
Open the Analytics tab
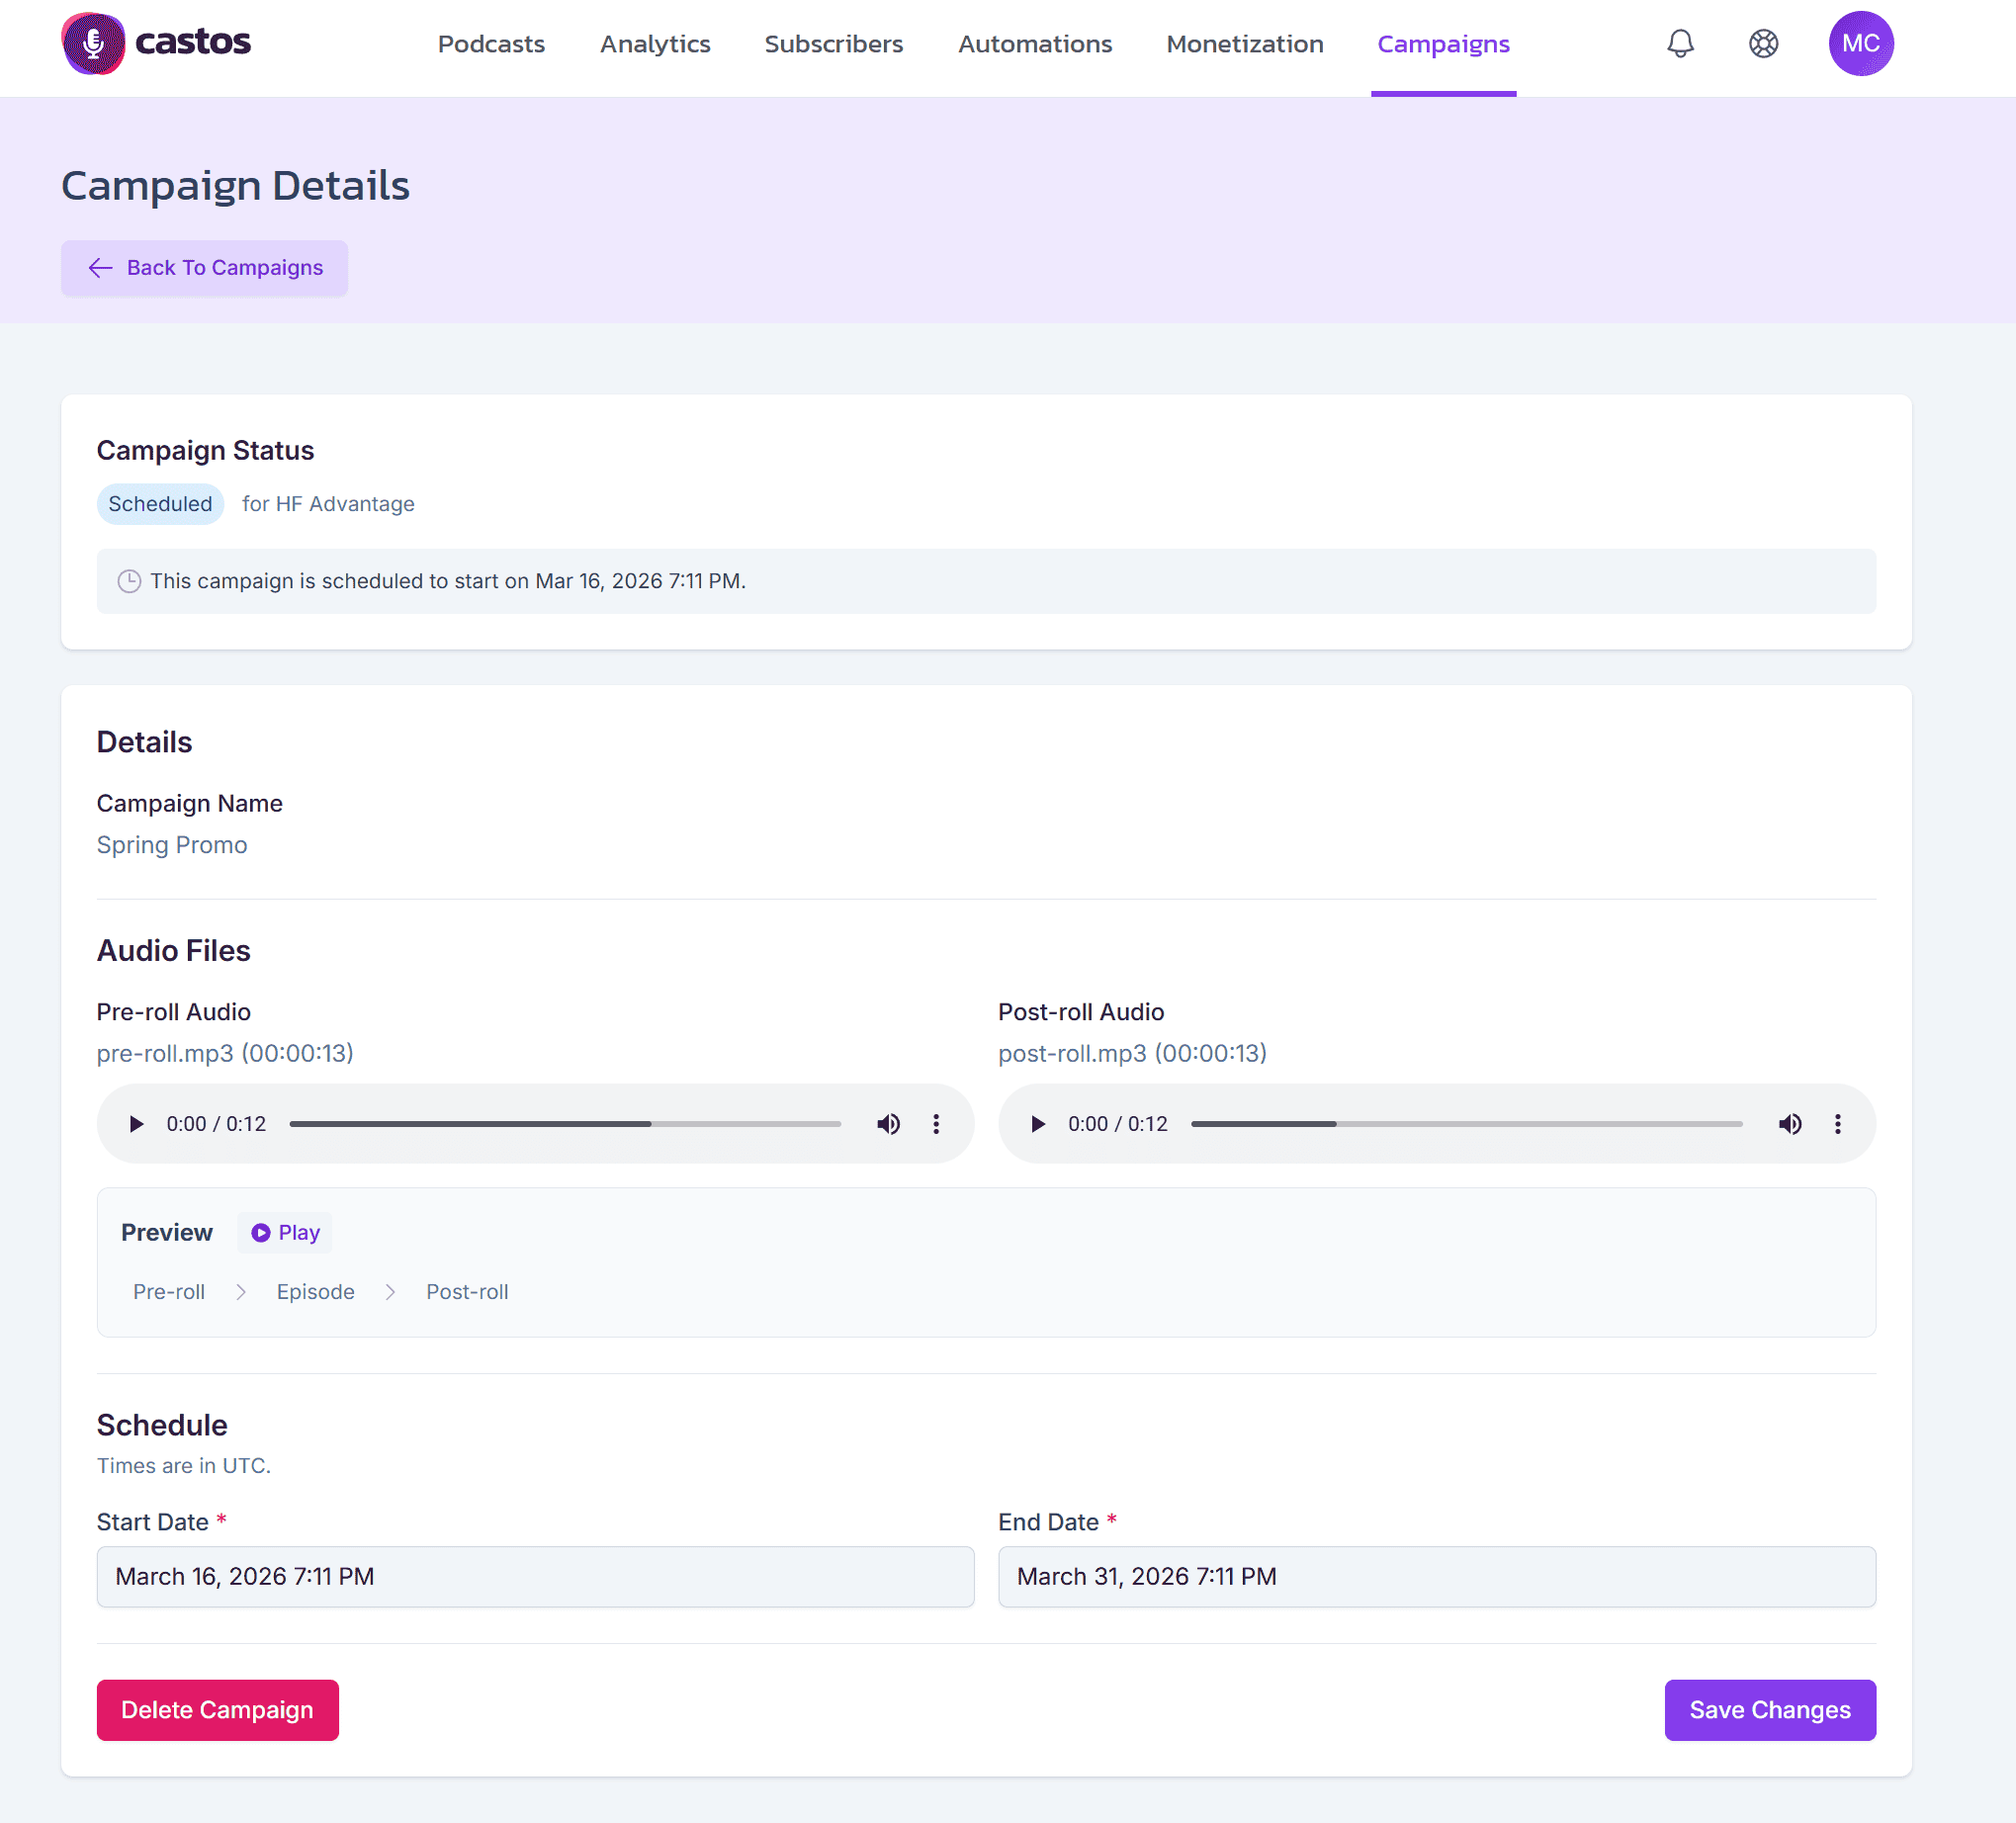(655, 44)
